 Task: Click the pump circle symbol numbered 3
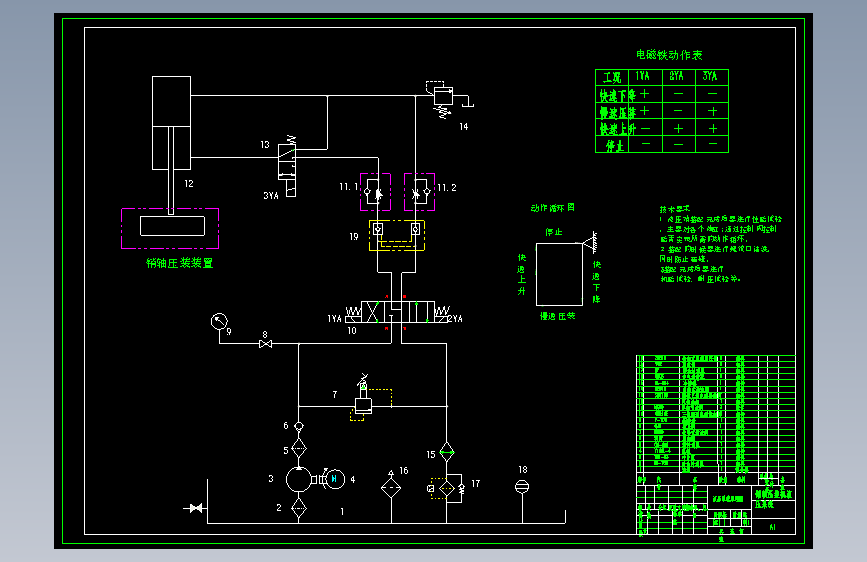[299, 479]
